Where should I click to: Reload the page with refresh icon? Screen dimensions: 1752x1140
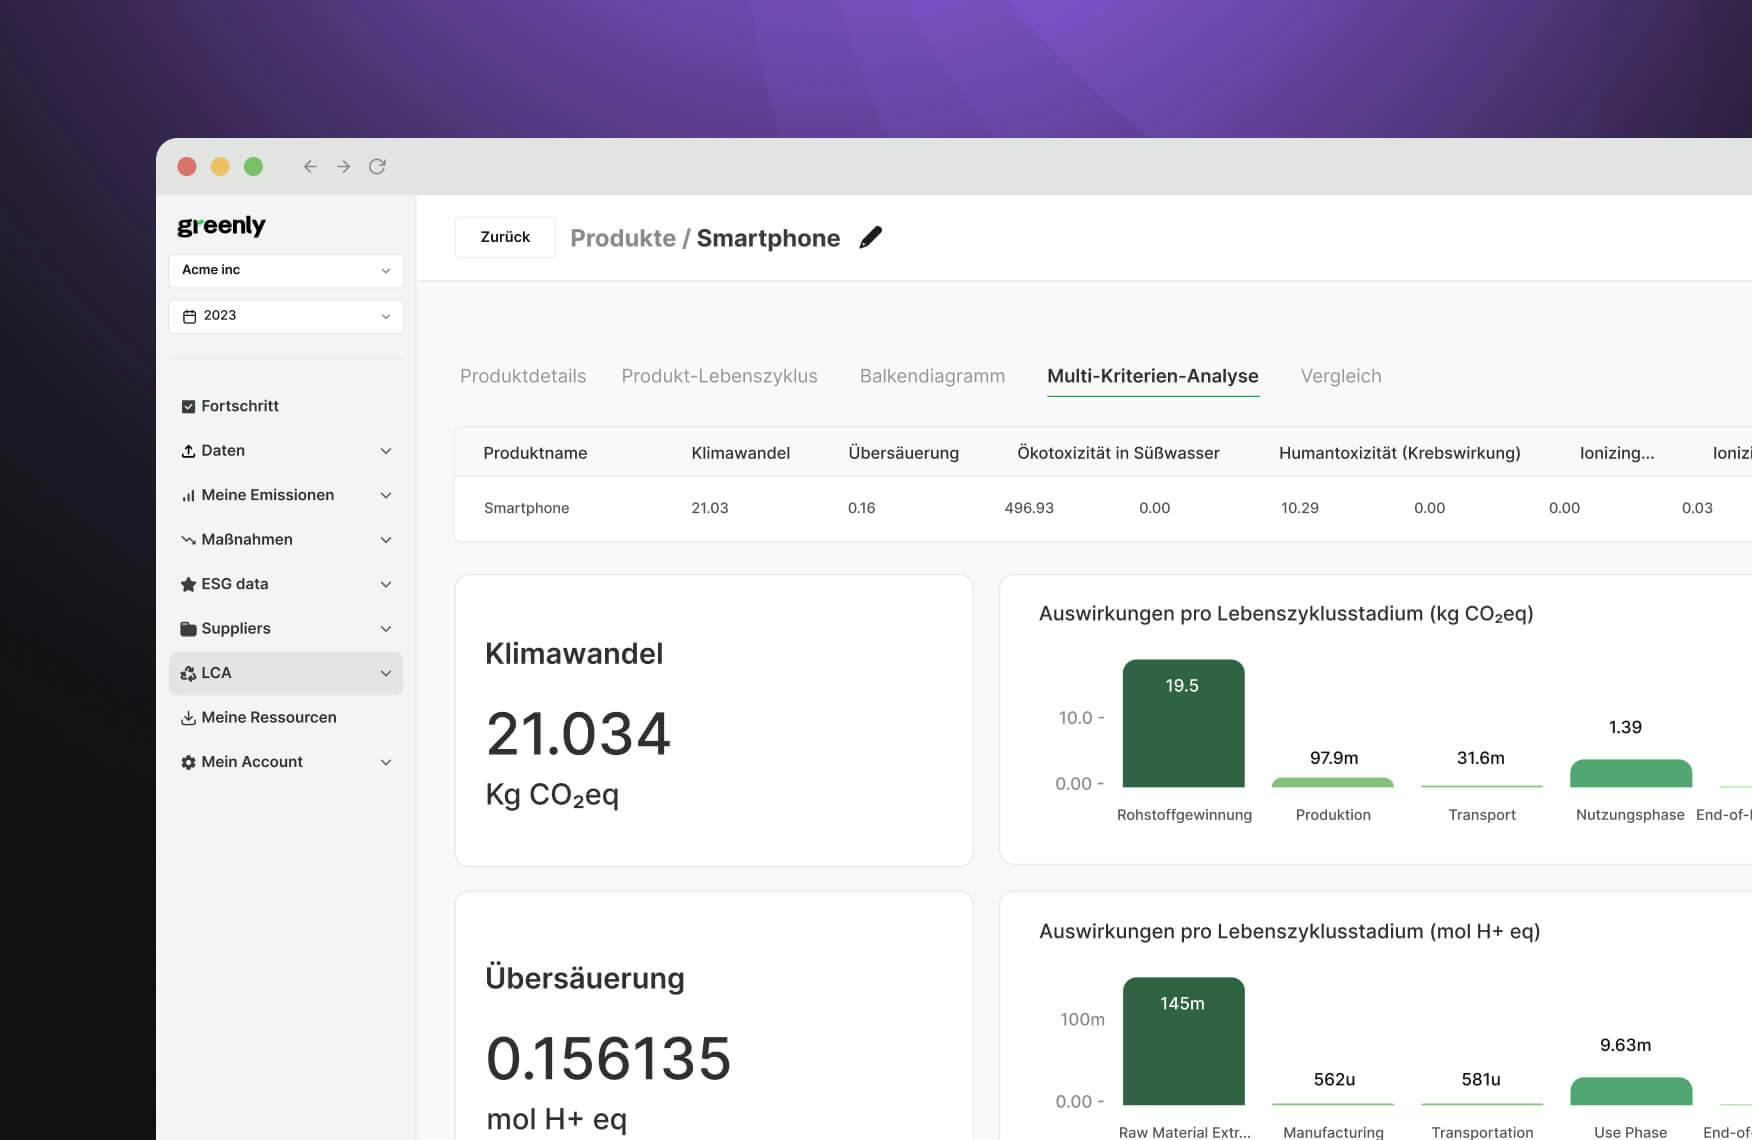(377, 167)
